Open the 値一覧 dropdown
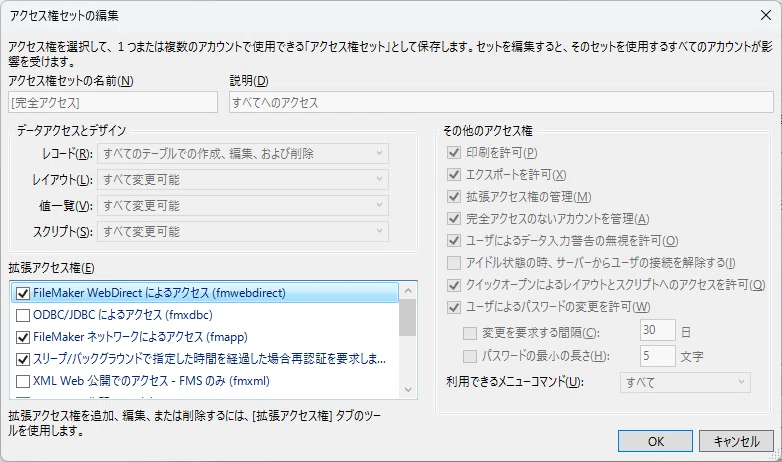782x462 pixels. 243,206
